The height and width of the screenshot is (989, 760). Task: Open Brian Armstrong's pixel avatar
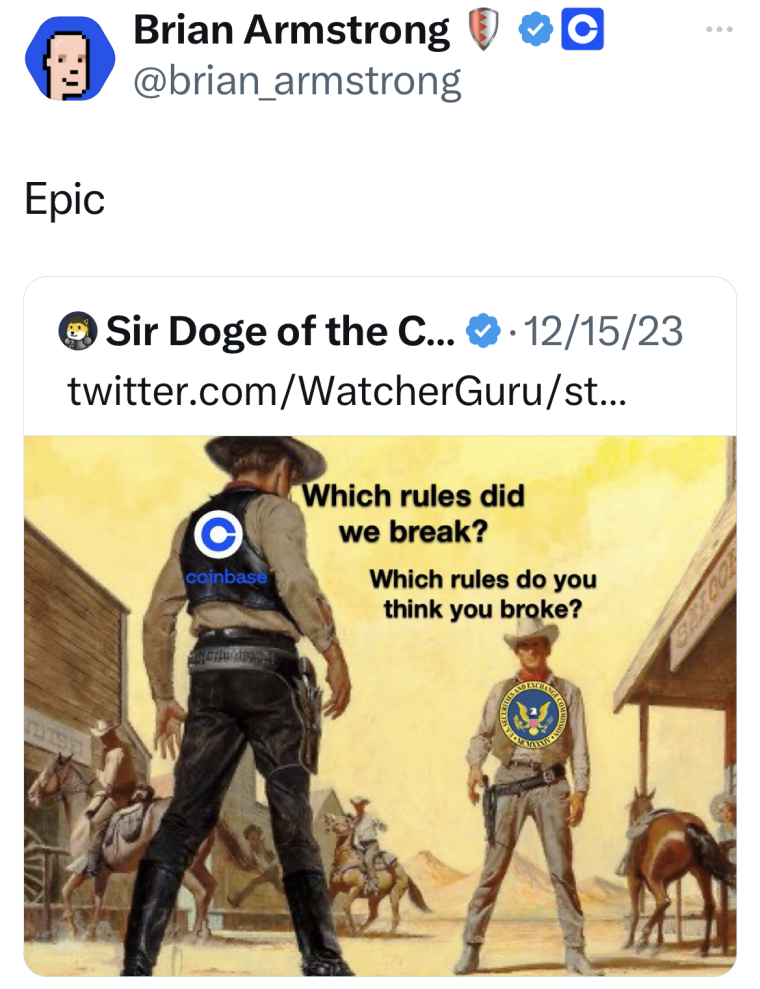click(70, 58)
